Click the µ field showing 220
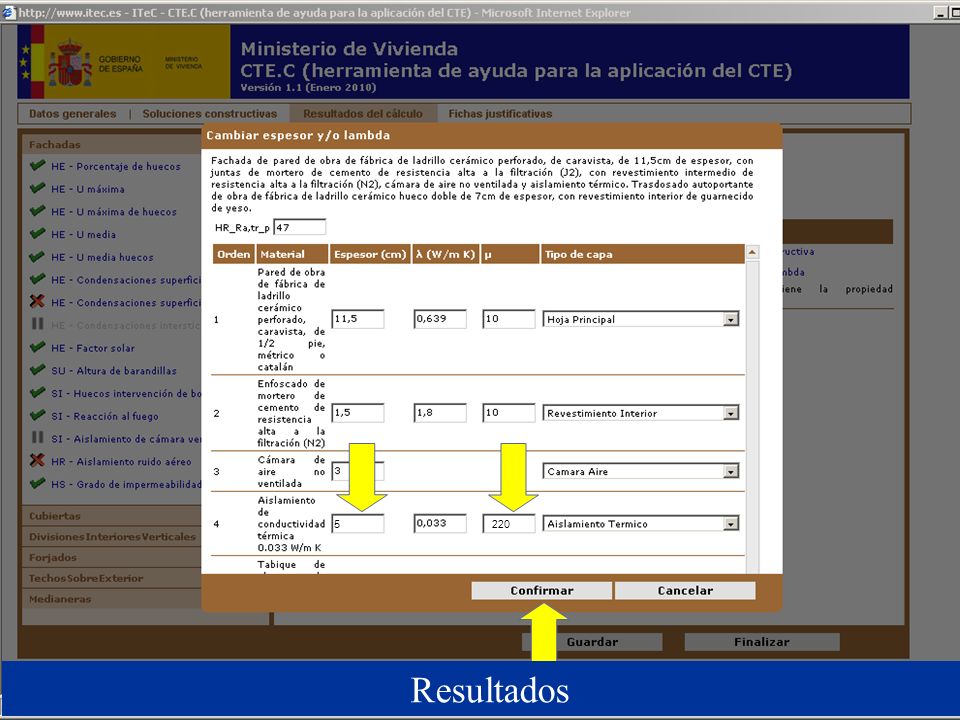 [x=508, y=523]
